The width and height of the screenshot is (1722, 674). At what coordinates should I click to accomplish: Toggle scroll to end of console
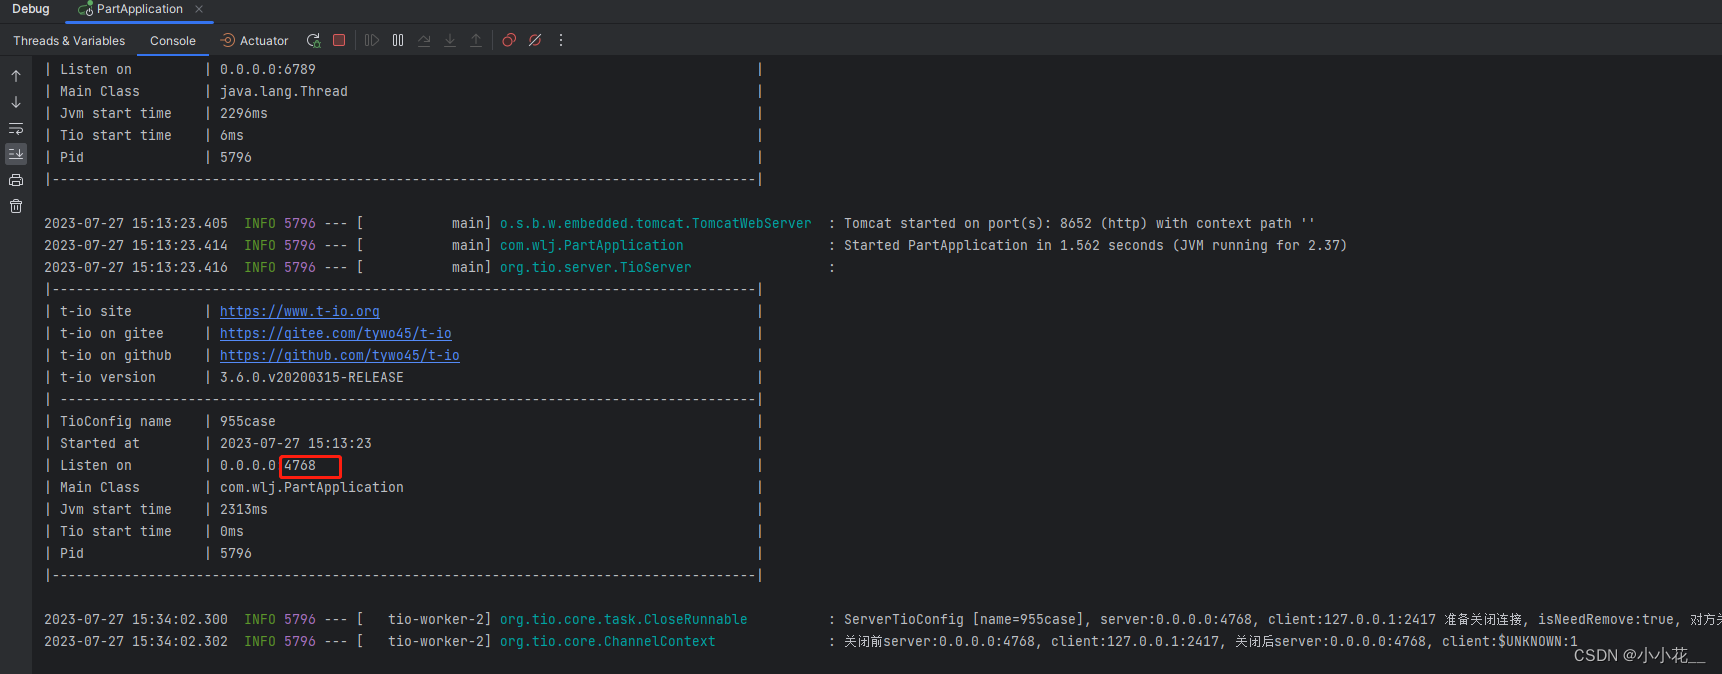pos(16,154)
